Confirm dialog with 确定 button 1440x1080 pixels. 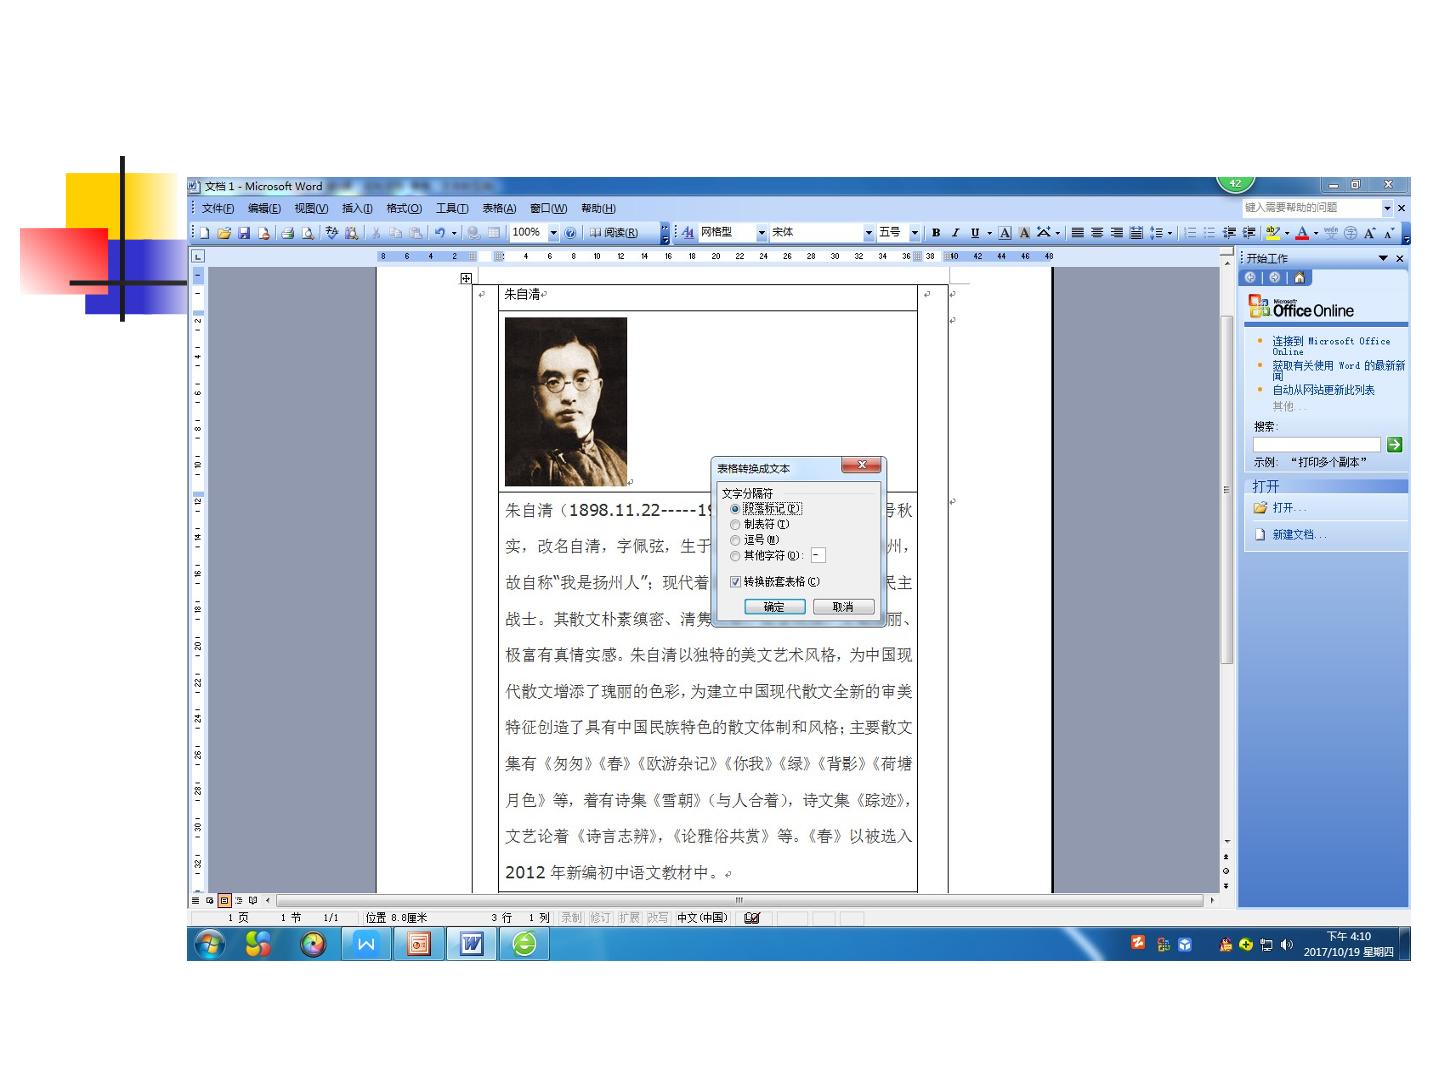click(774, 607)
